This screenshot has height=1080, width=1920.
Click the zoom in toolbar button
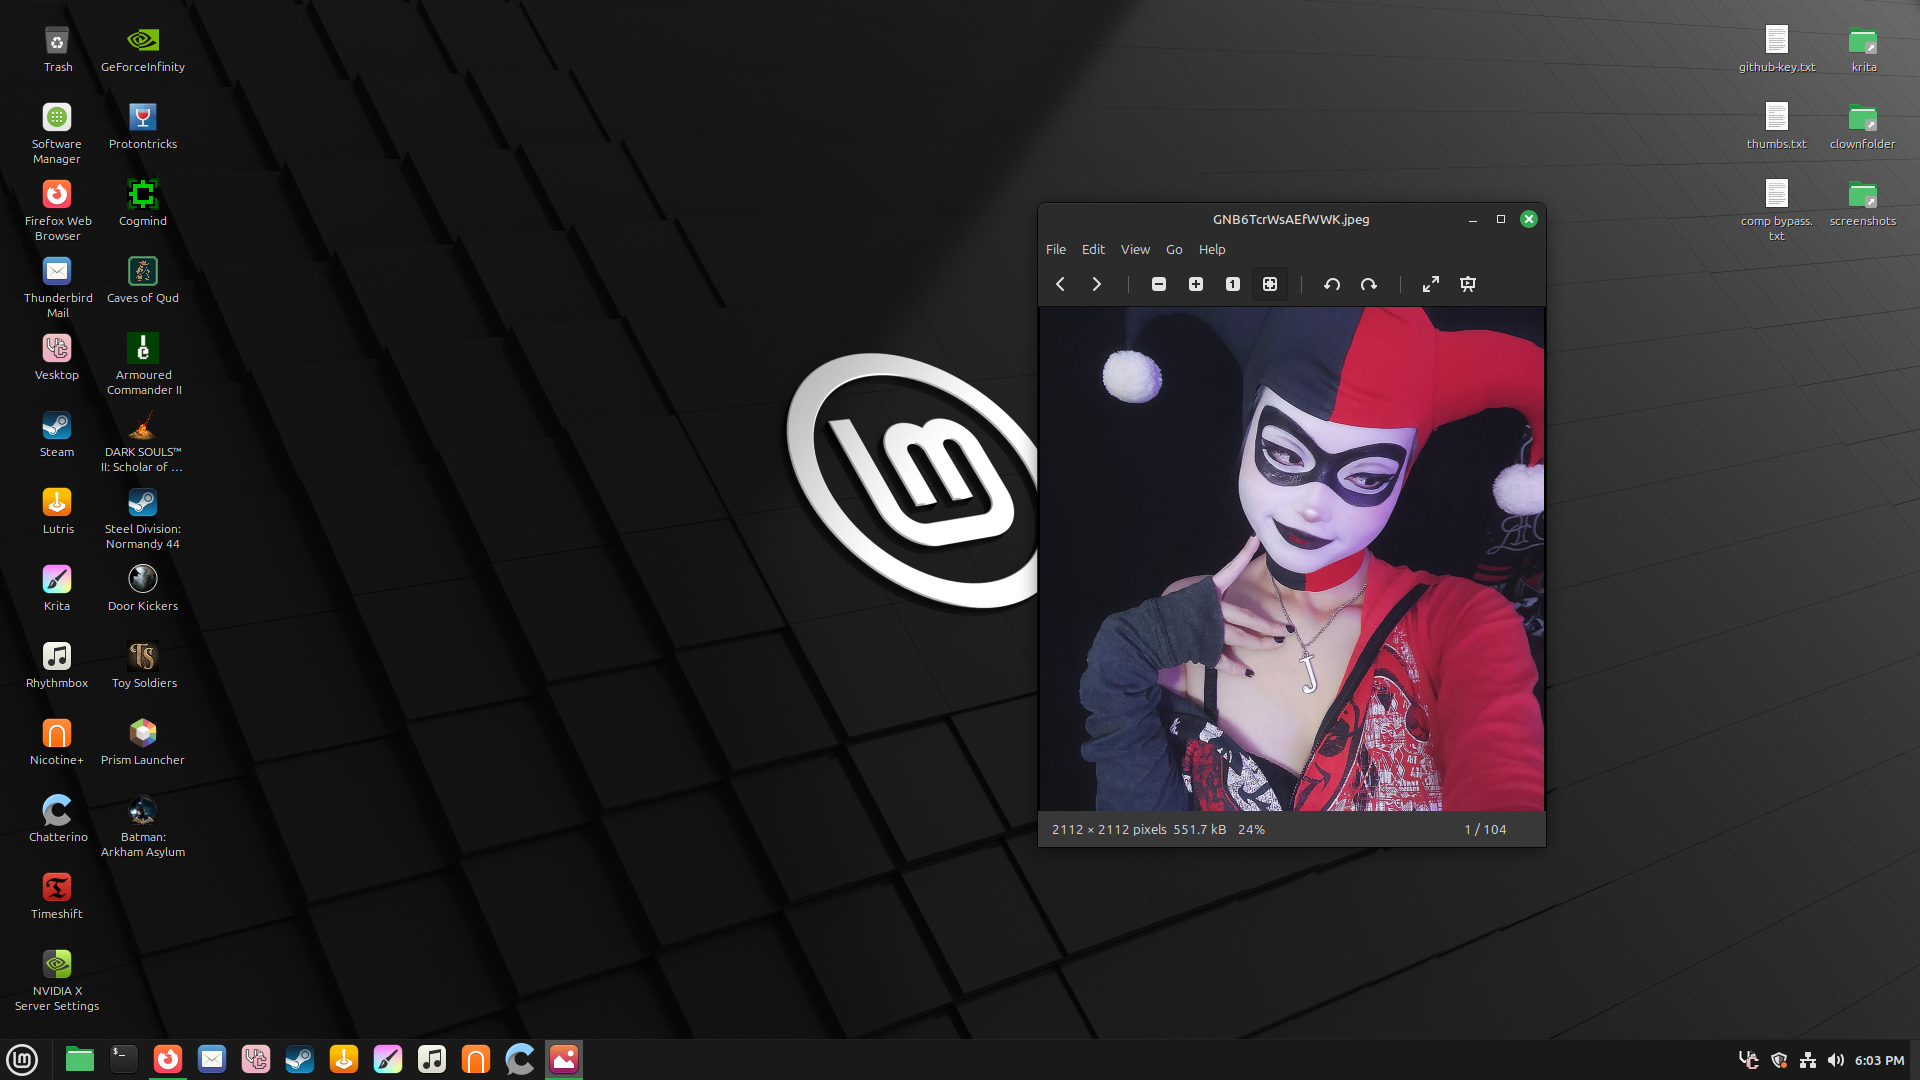click(x=1196, y=284)
